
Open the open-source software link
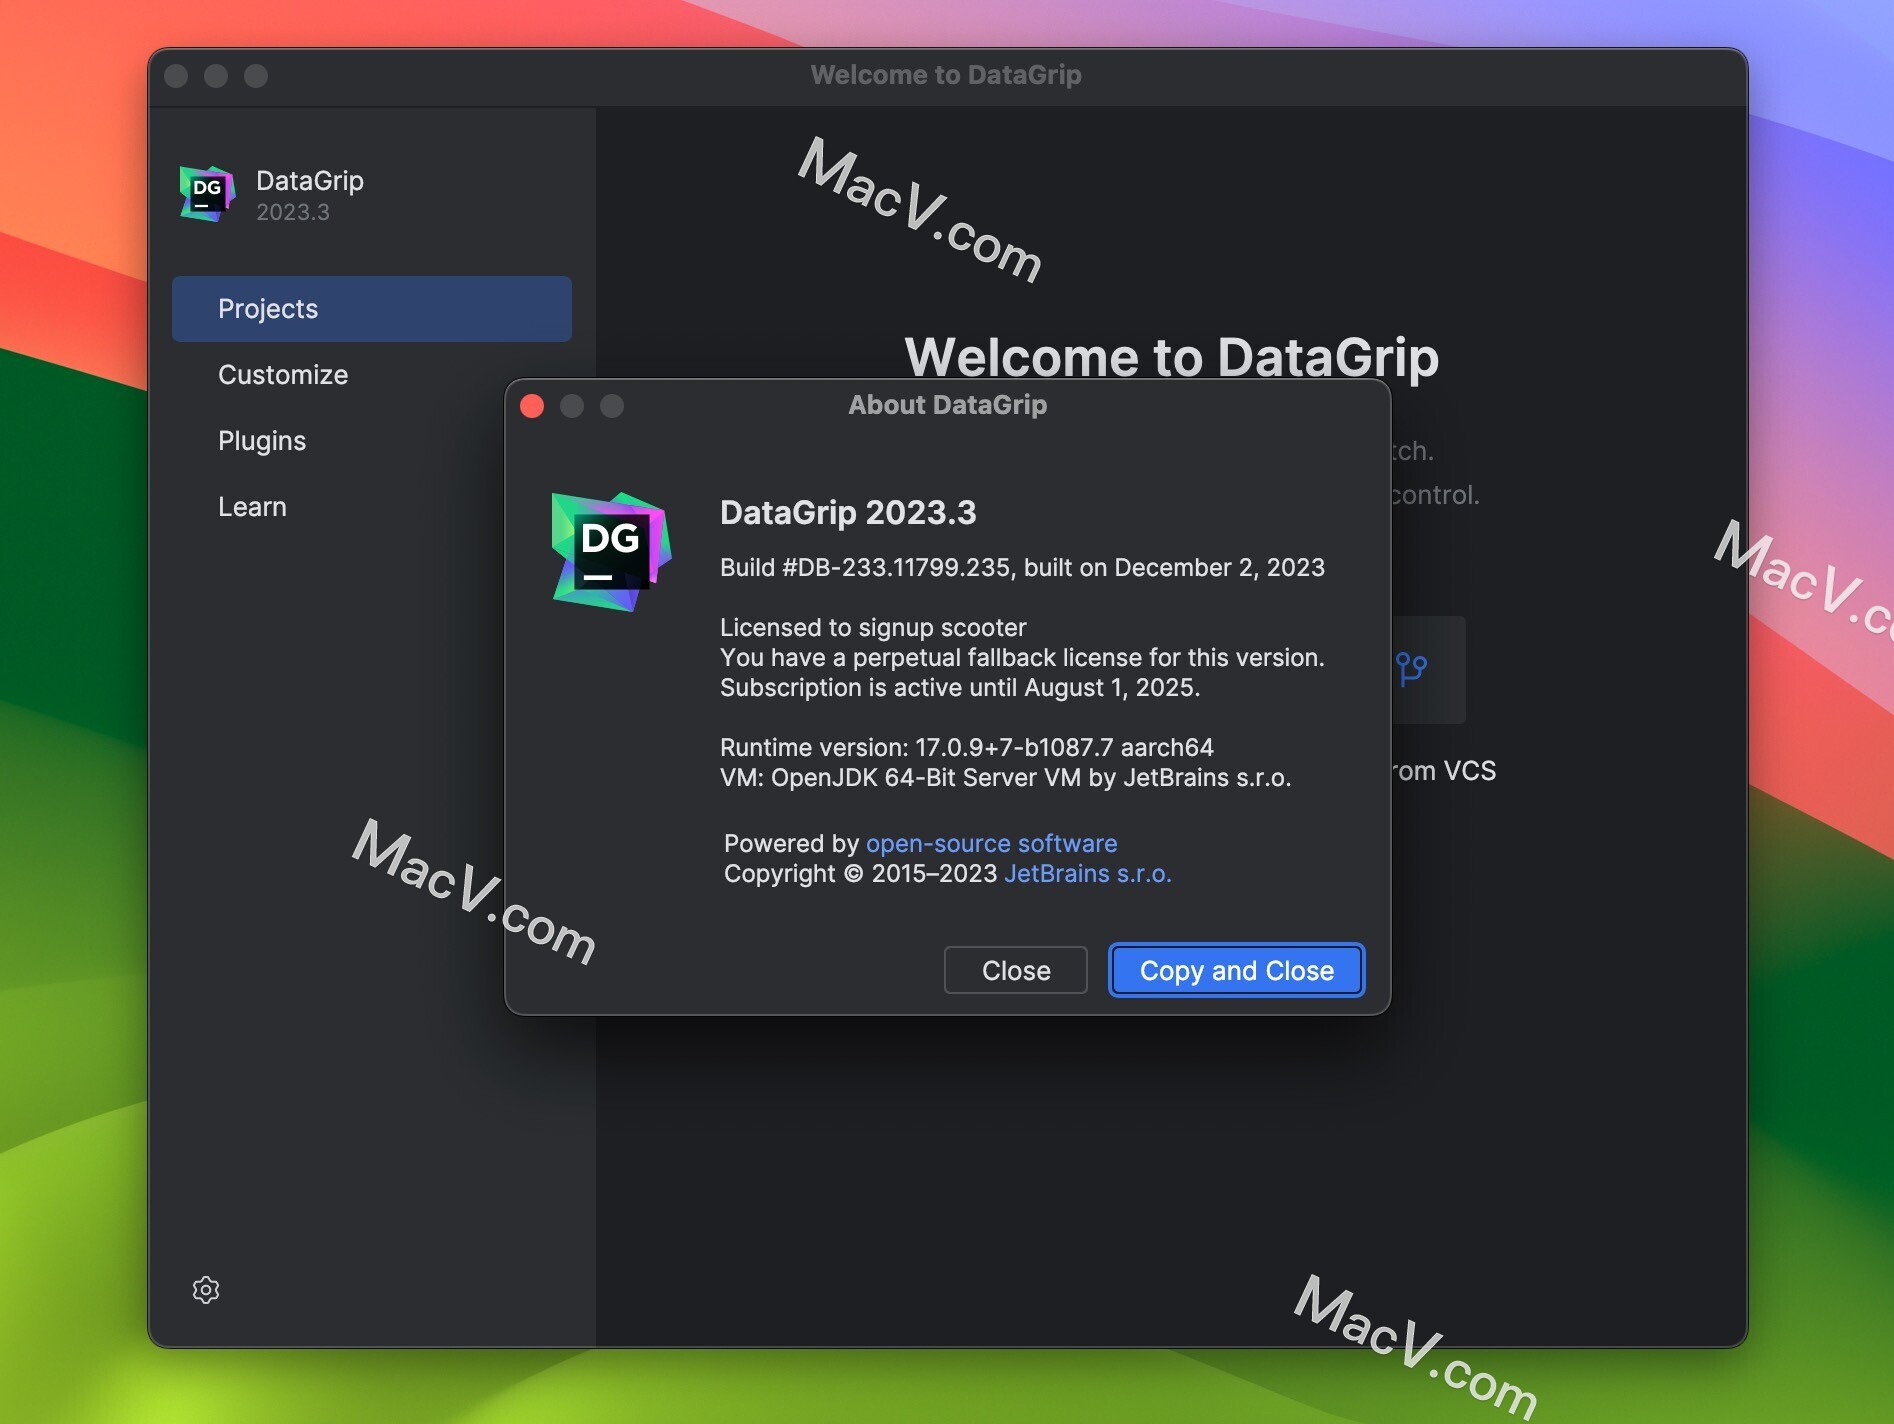point(991,843)
